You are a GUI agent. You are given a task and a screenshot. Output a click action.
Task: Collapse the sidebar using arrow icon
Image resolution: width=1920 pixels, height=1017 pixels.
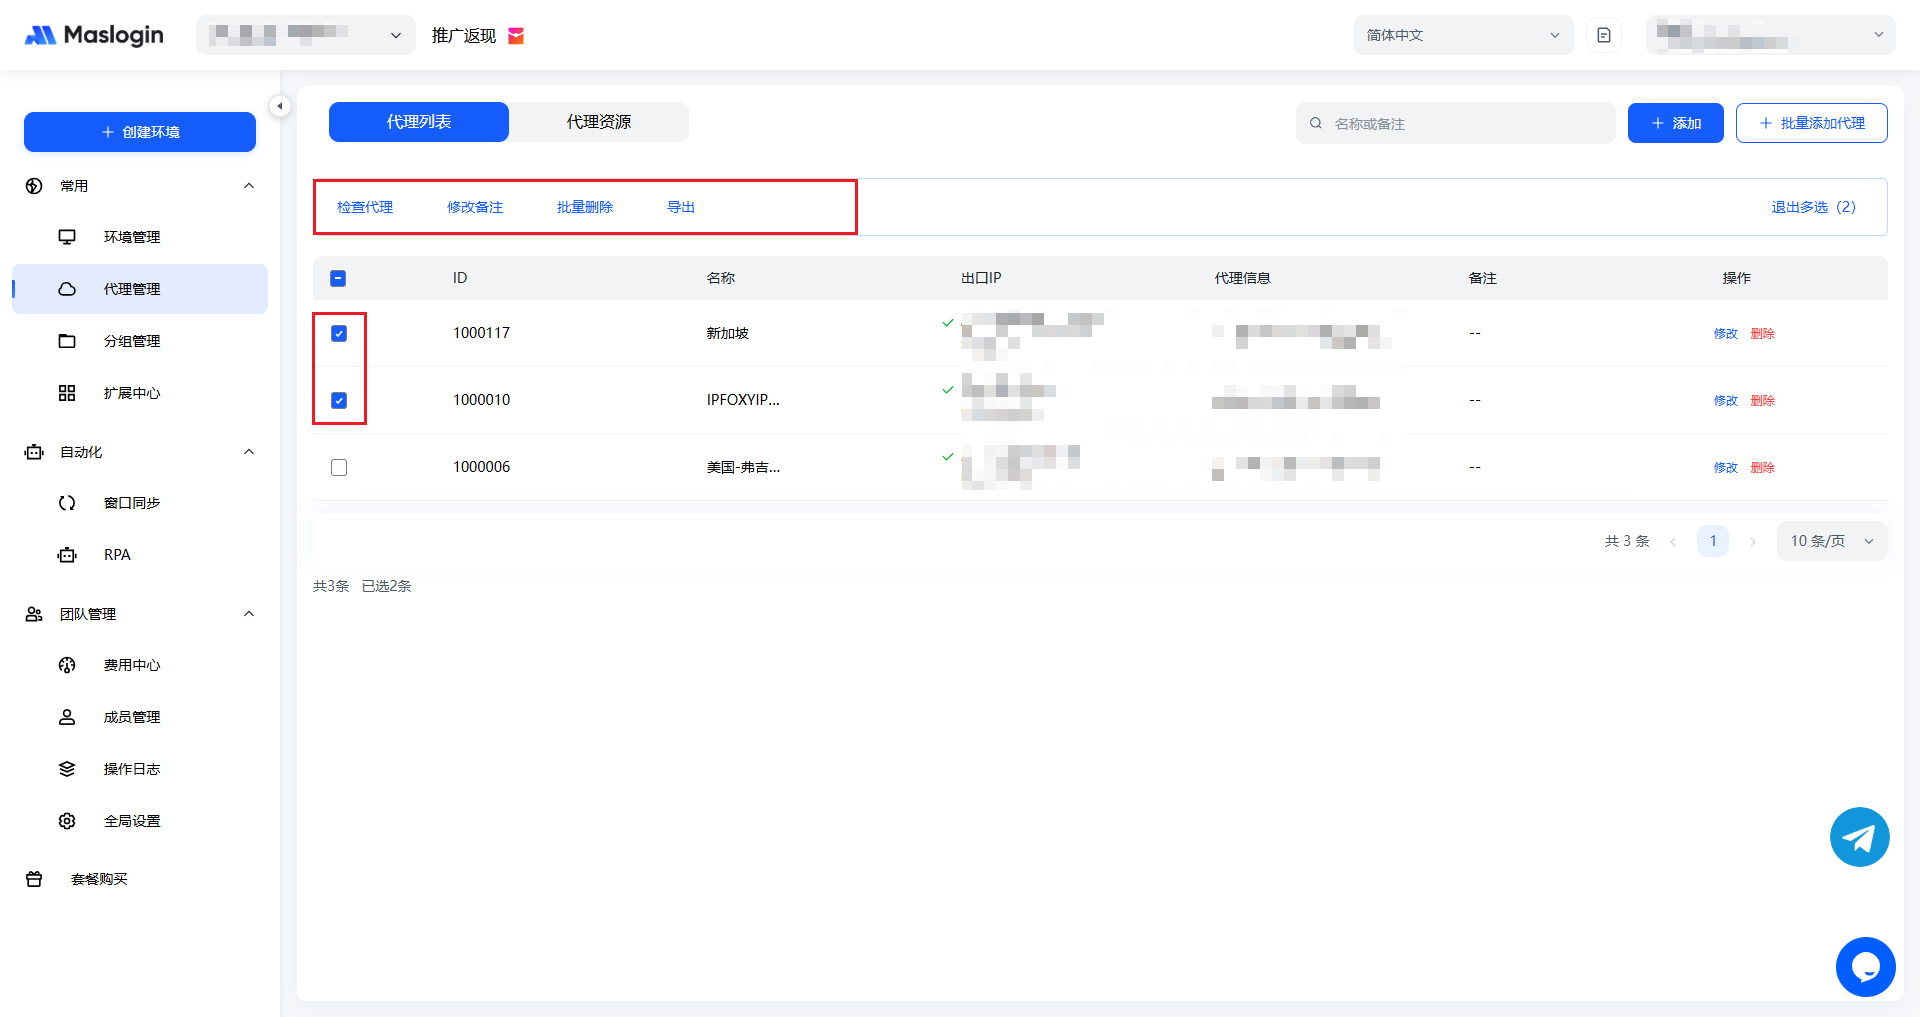[280, 106]
